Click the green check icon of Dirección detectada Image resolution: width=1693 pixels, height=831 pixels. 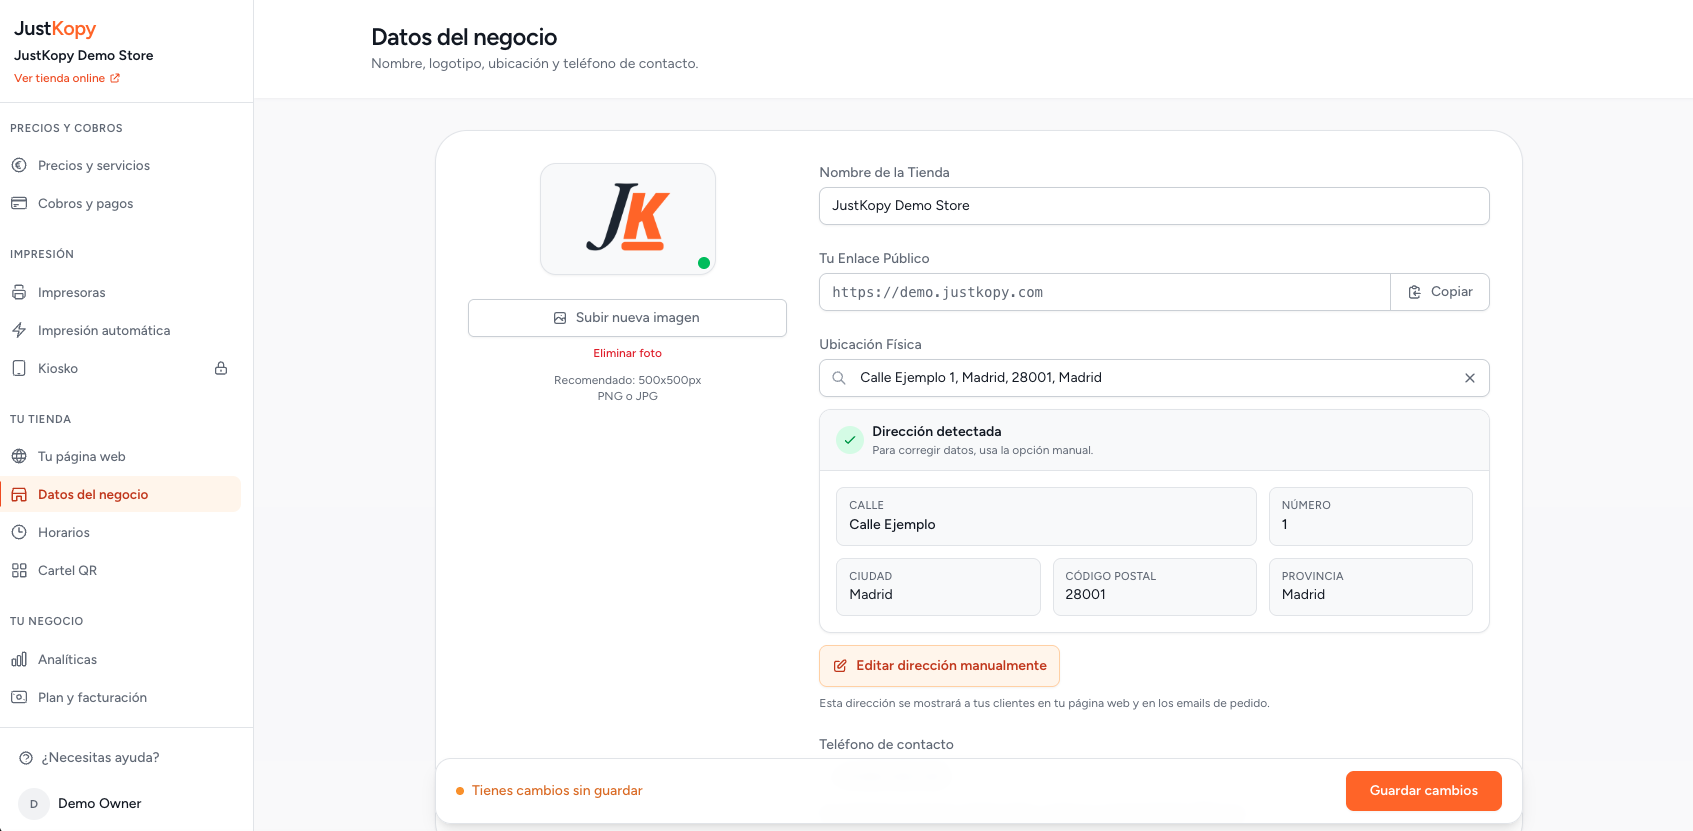coord(850,440)
